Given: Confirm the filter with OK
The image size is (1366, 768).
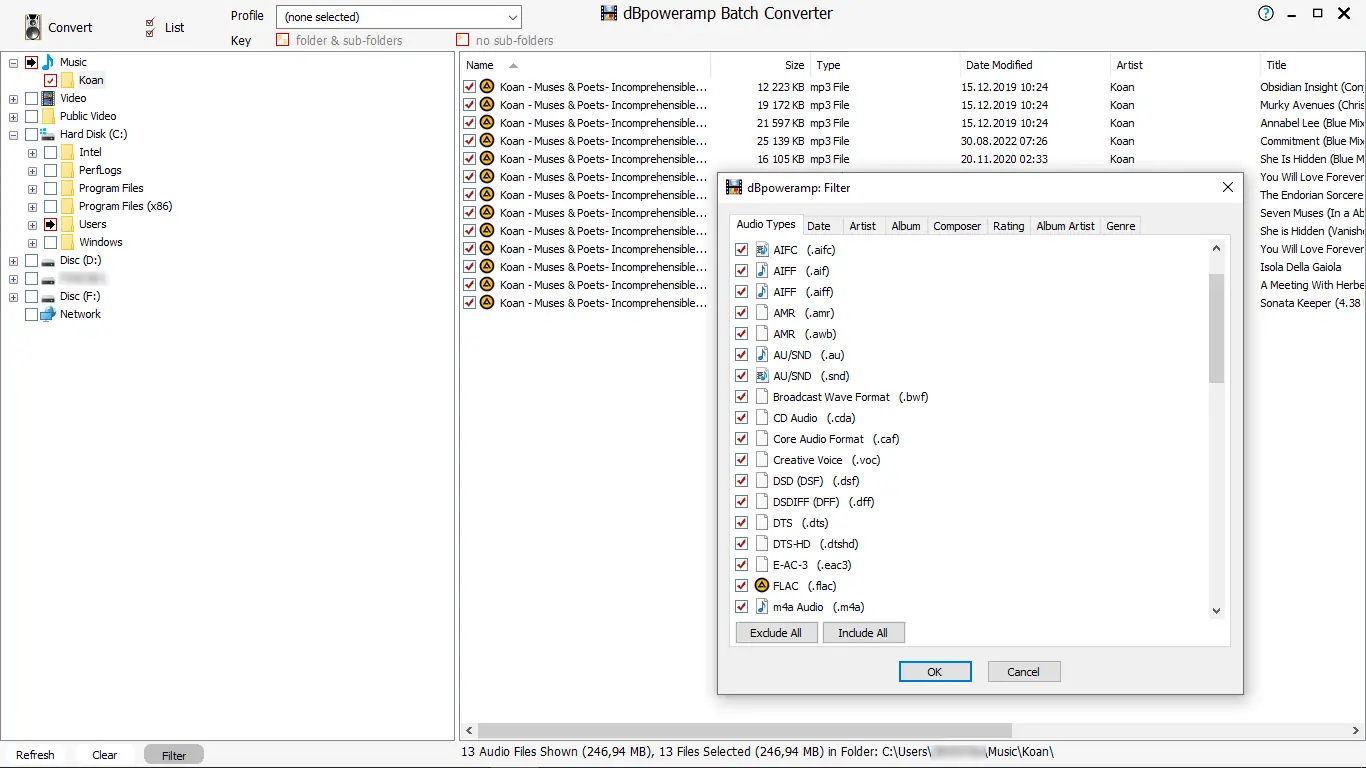Looking at the screenshot, I should click(935, 672).
